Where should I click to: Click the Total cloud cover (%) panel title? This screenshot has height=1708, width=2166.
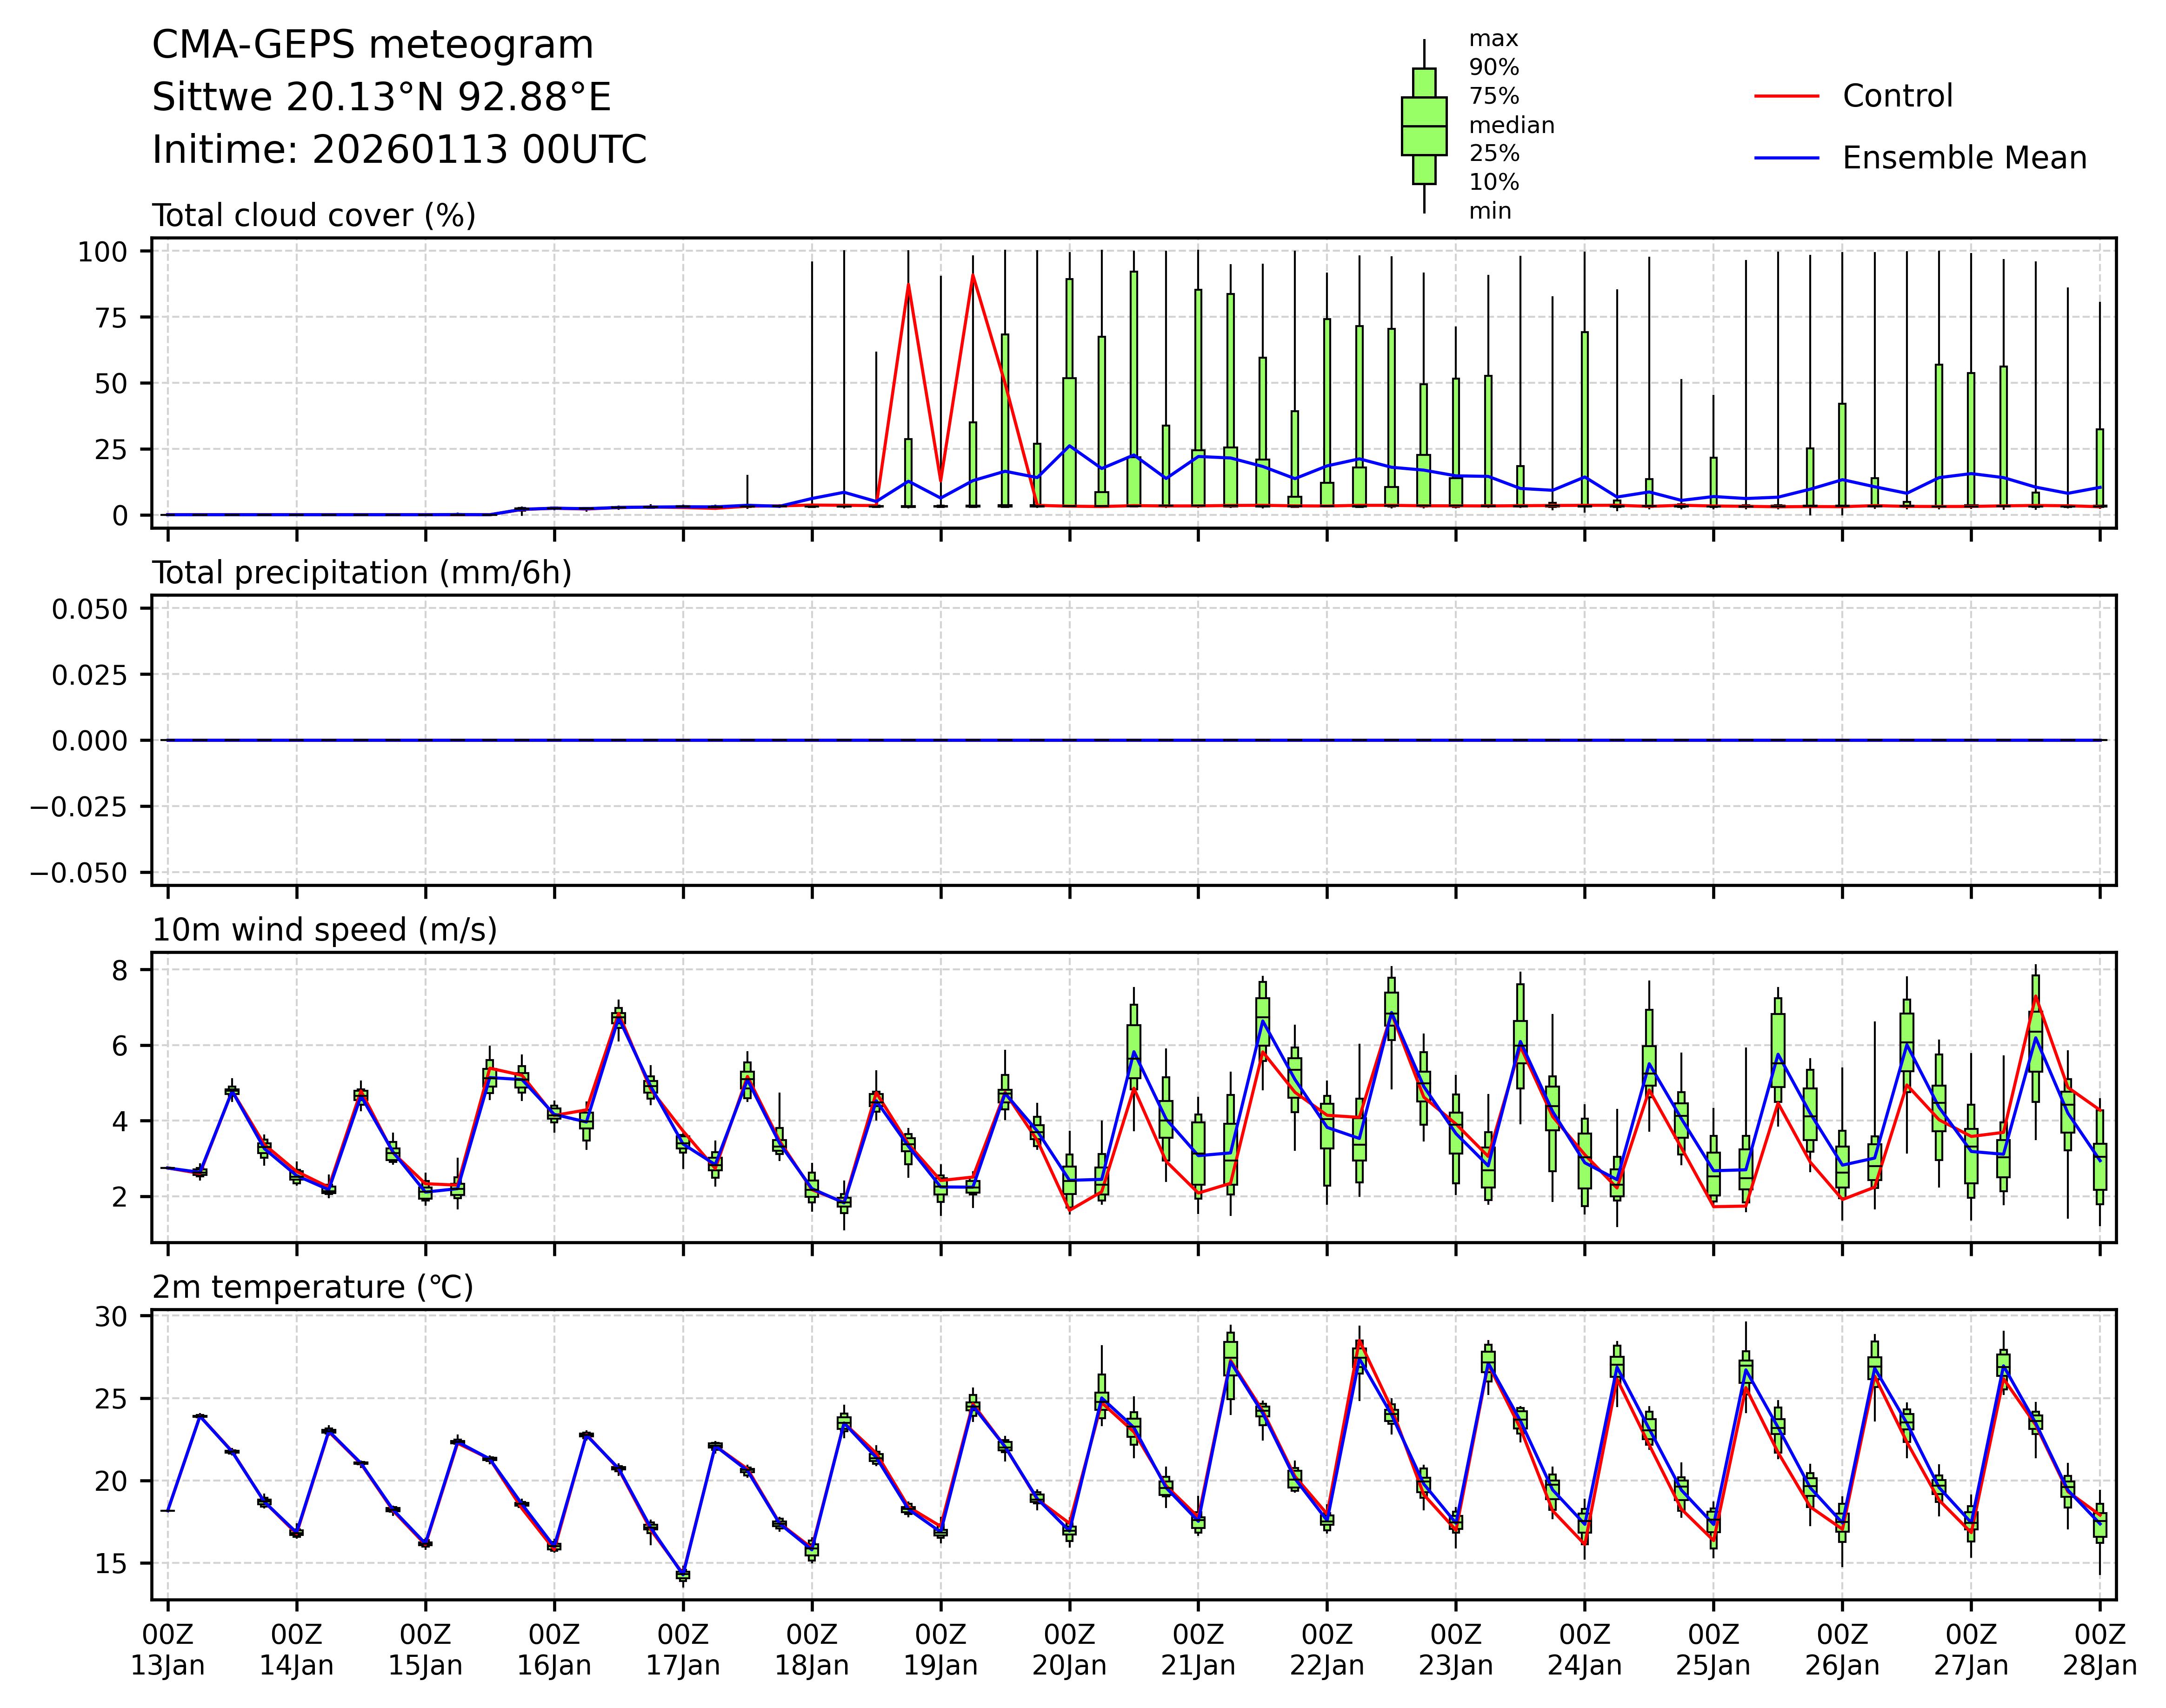[313, 216]
